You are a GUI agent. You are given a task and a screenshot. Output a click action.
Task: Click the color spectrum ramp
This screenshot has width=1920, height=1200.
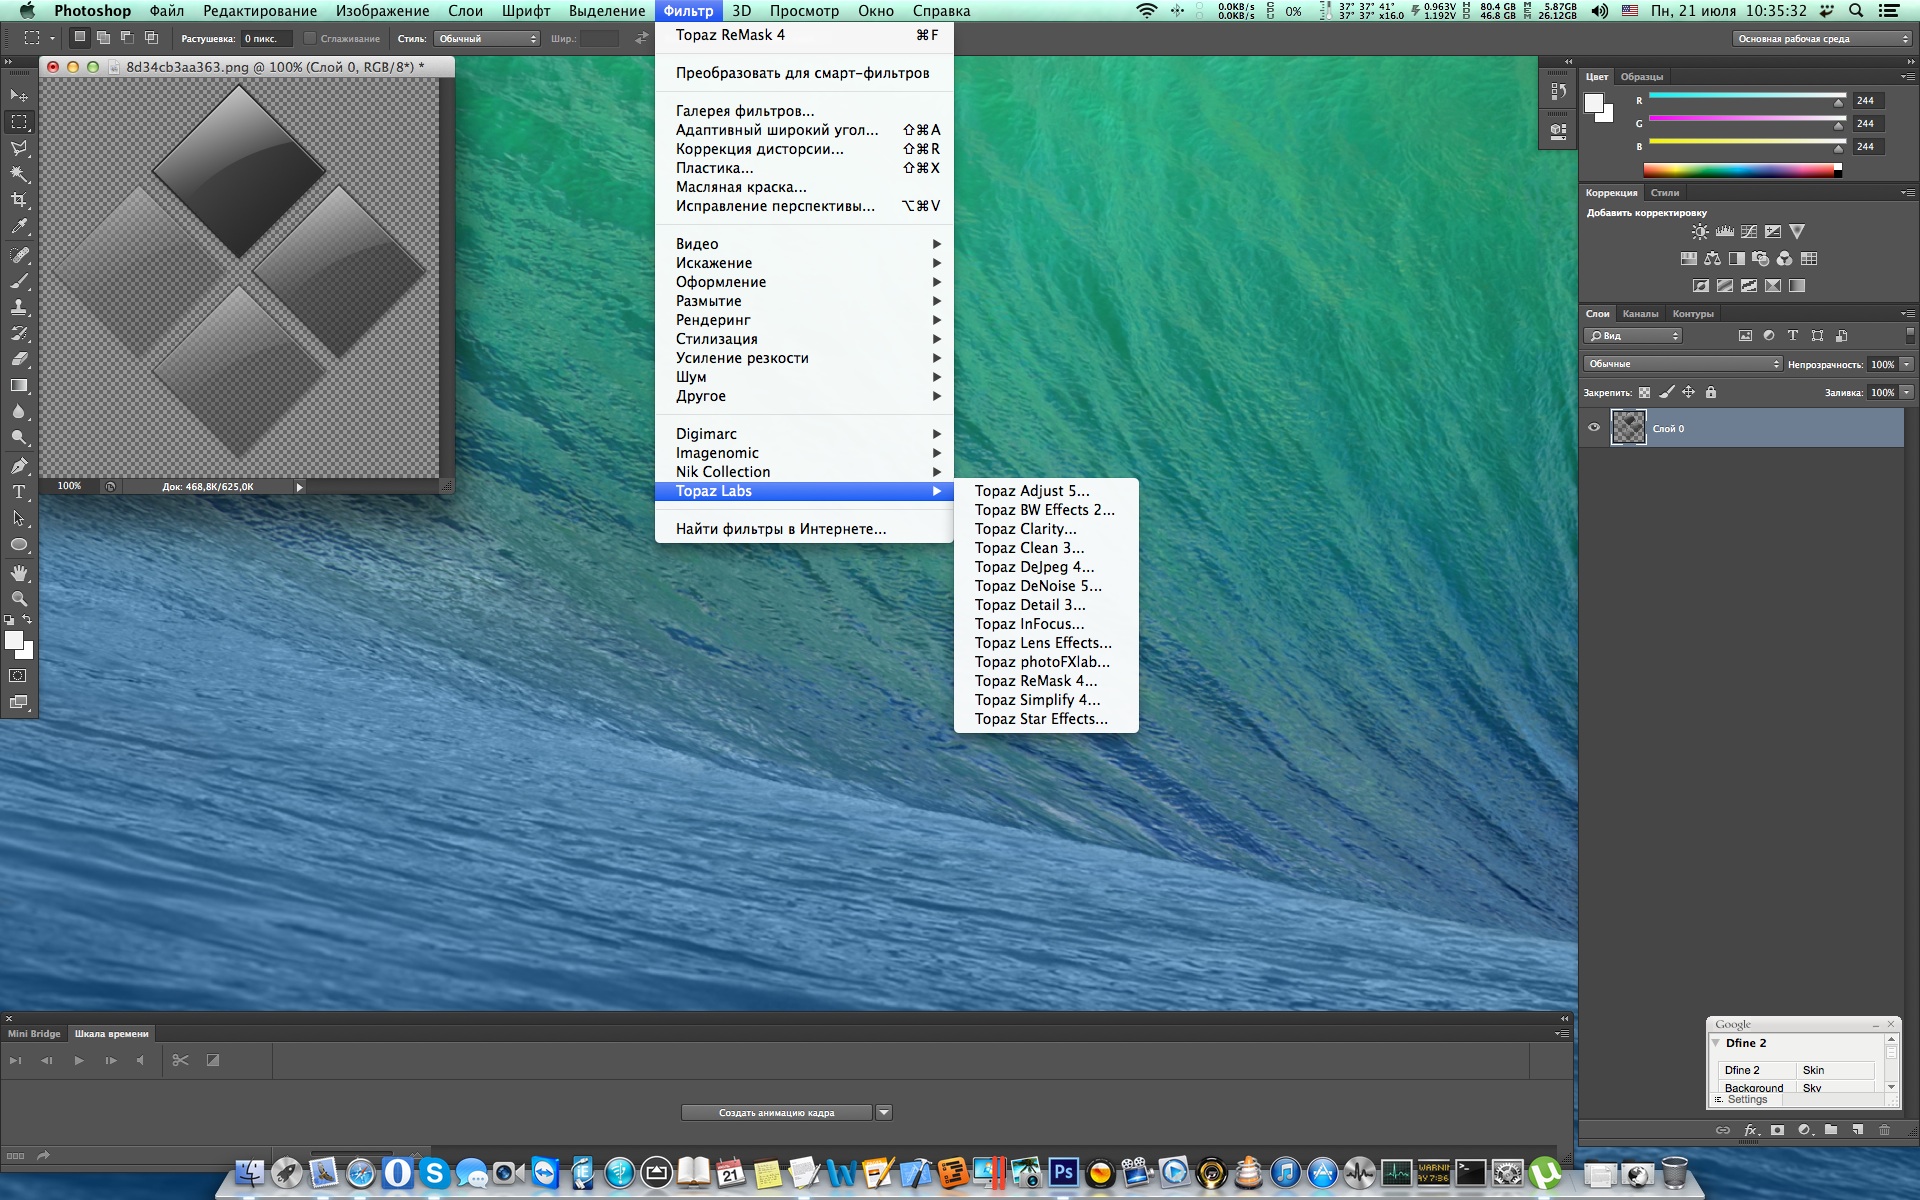[1743, 171]
